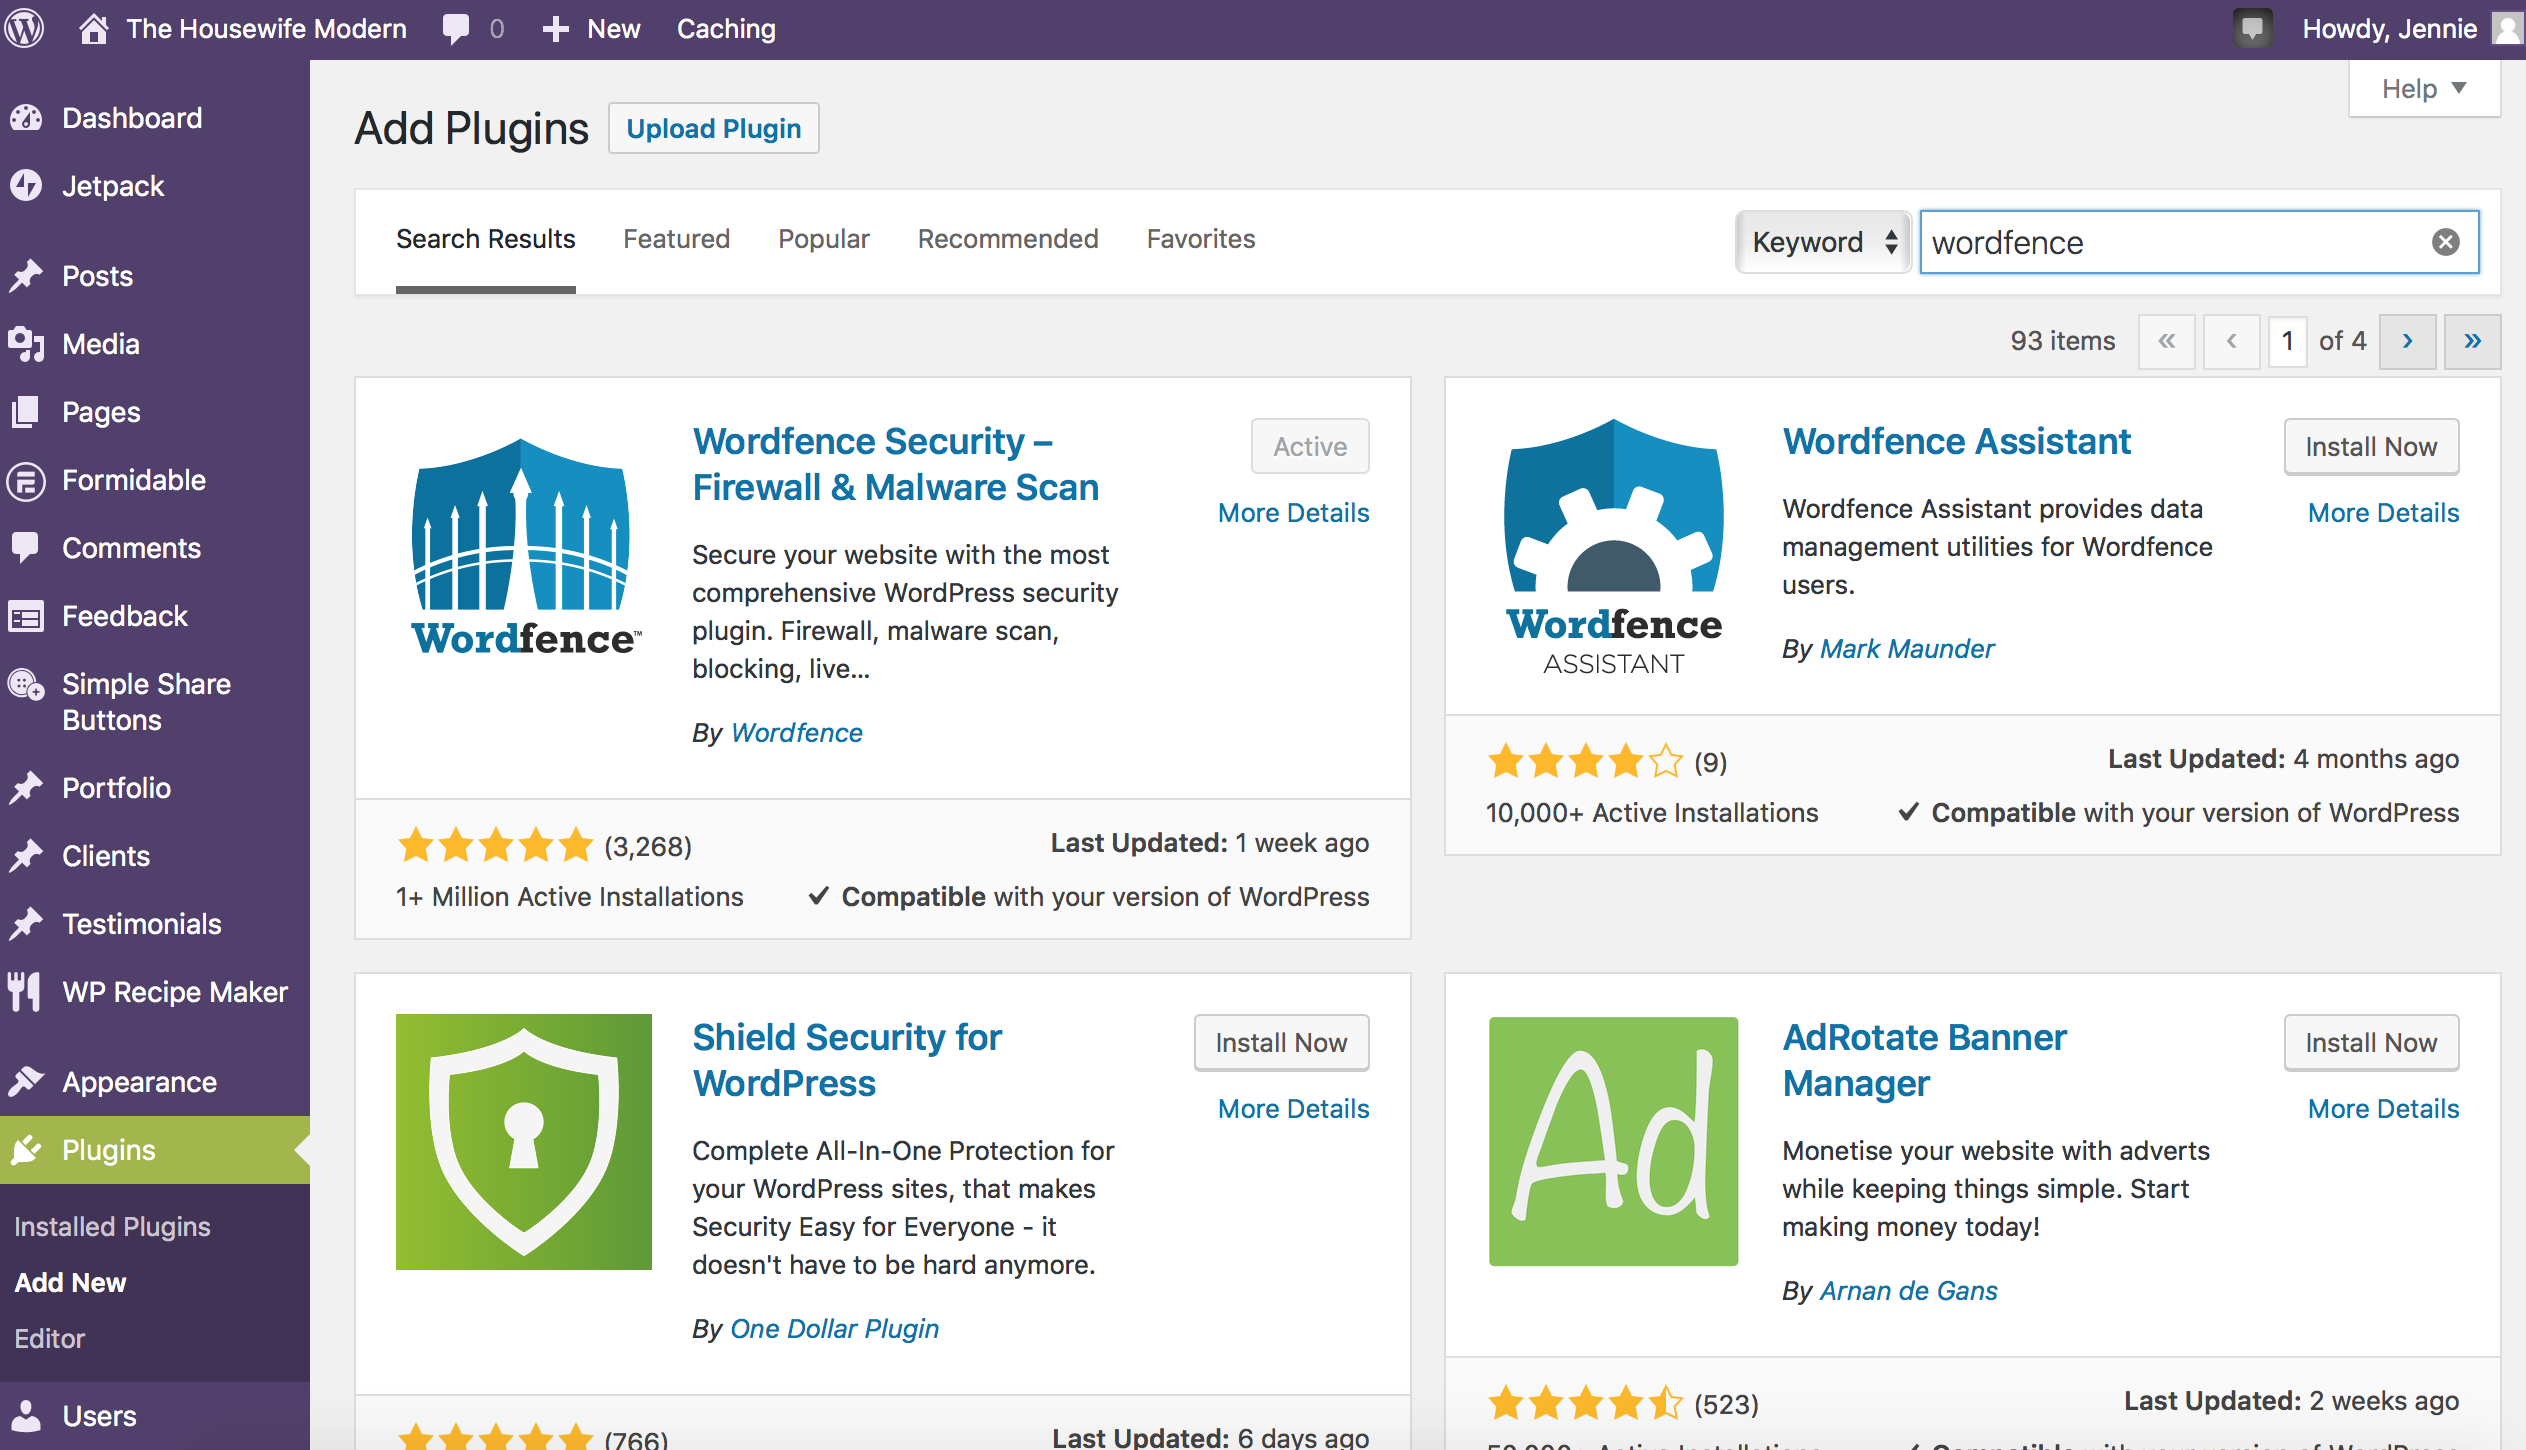The height and width of the screenshot is (1450, 2526).
Task: Click the Feedback form icon in sidebar
Action: point(26,616)
